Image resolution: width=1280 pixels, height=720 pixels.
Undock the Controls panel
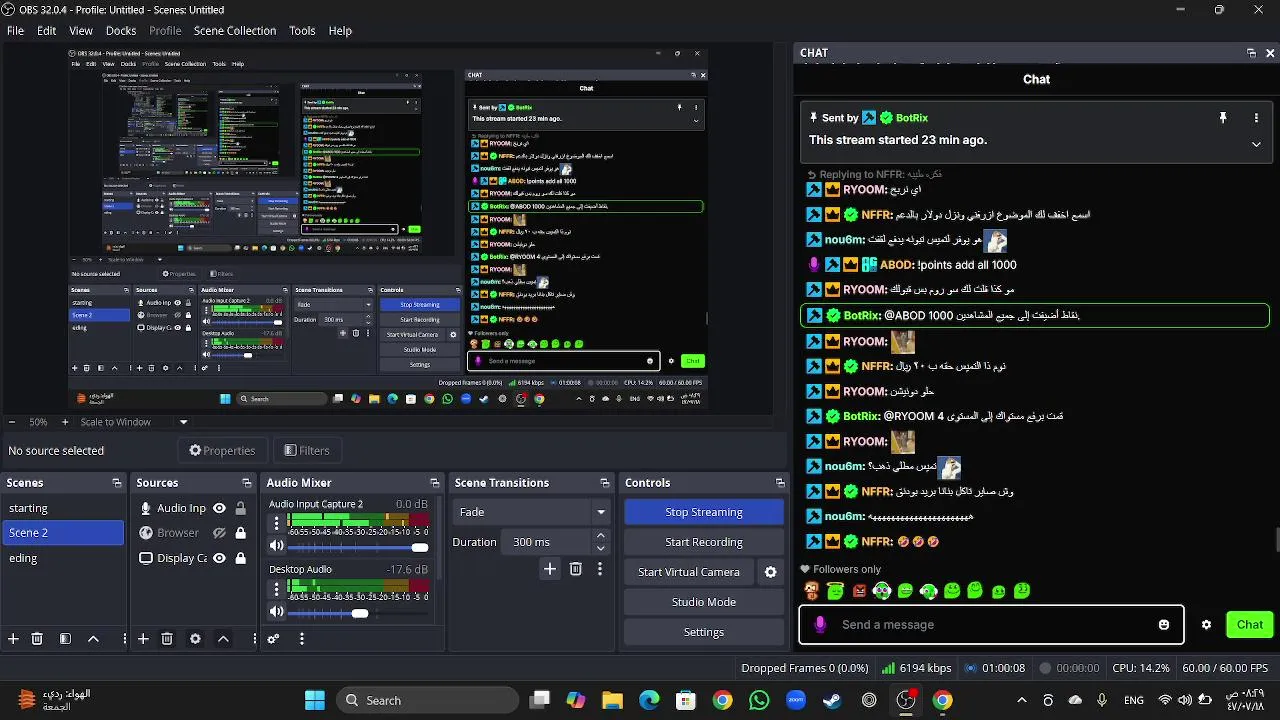coord(780,483)
